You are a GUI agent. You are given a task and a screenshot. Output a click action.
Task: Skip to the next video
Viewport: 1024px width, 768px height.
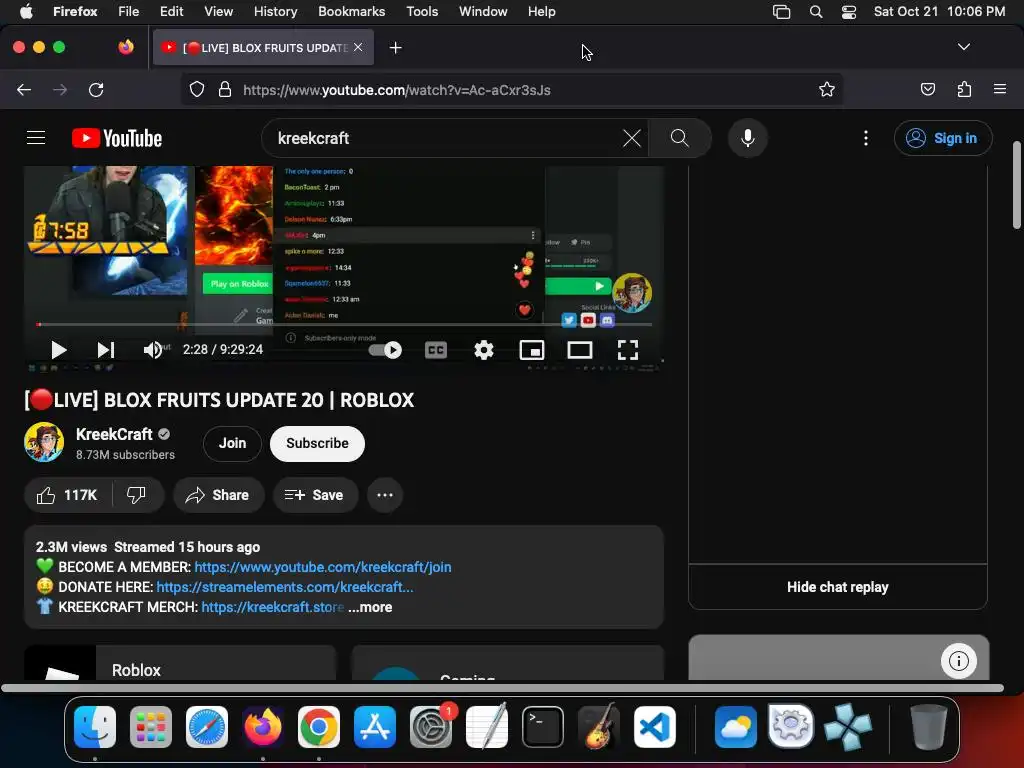[106, 350]
